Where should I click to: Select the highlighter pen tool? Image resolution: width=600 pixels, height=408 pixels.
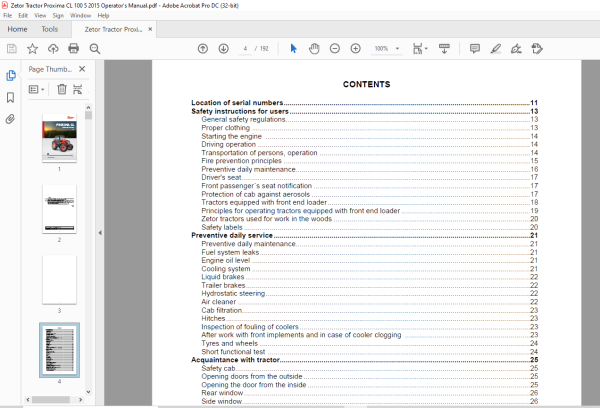pyautogui.click(x=496, y=49)
